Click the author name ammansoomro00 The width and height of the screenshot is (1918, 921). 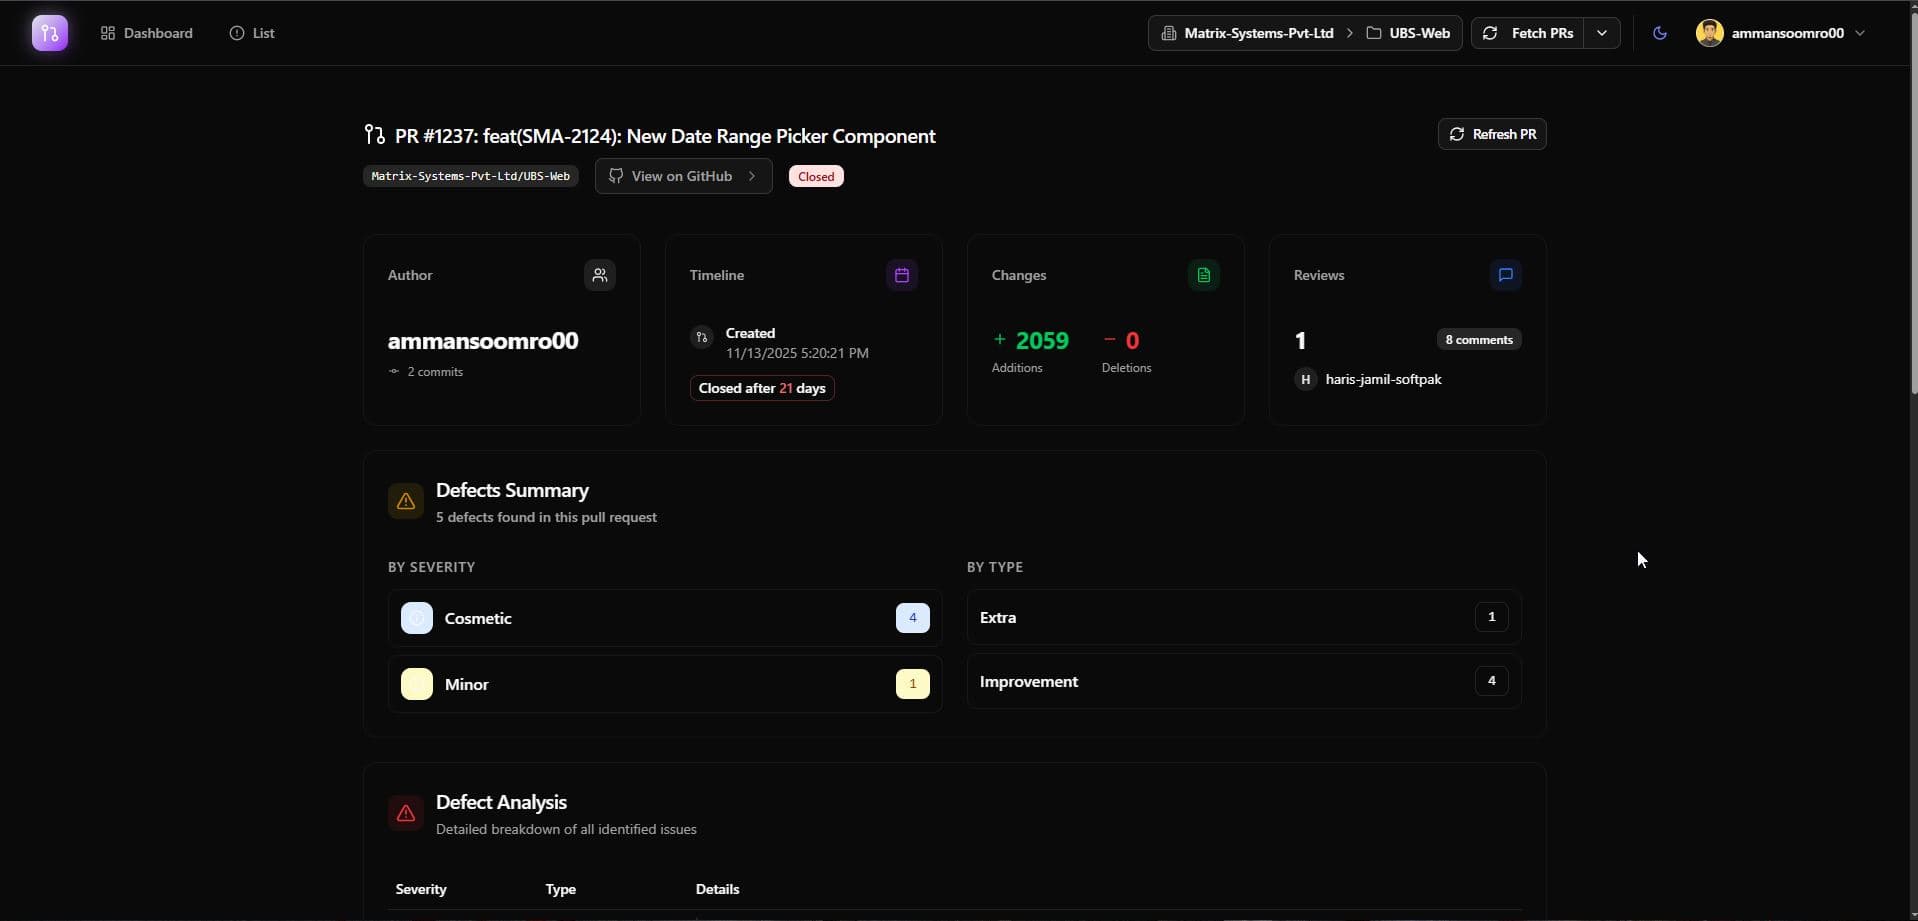(x=483, y=340)
